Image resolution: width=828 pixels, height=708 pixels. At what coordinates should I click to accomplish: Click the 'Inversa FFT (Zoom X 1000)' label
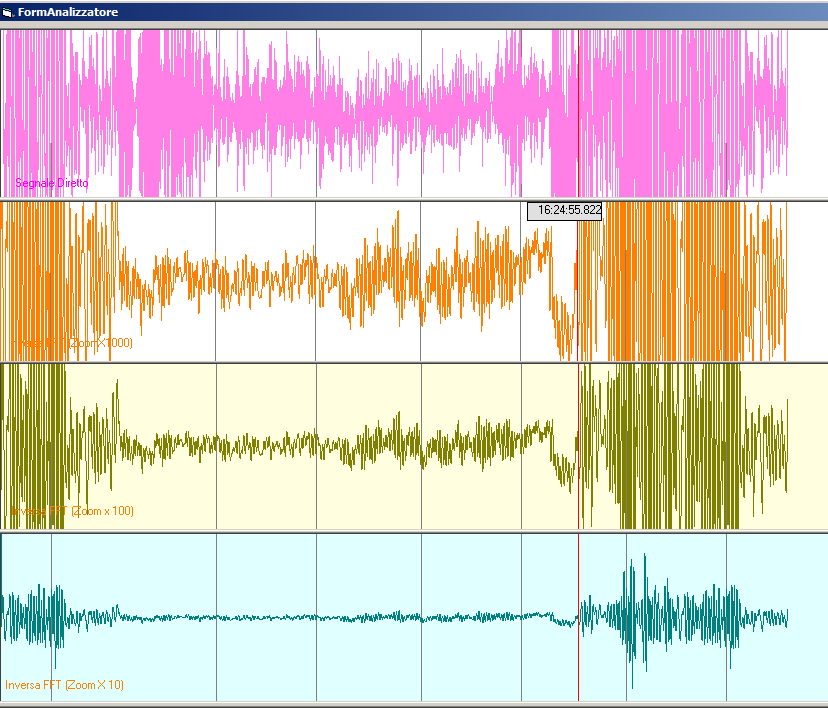[x=73, y=343]
